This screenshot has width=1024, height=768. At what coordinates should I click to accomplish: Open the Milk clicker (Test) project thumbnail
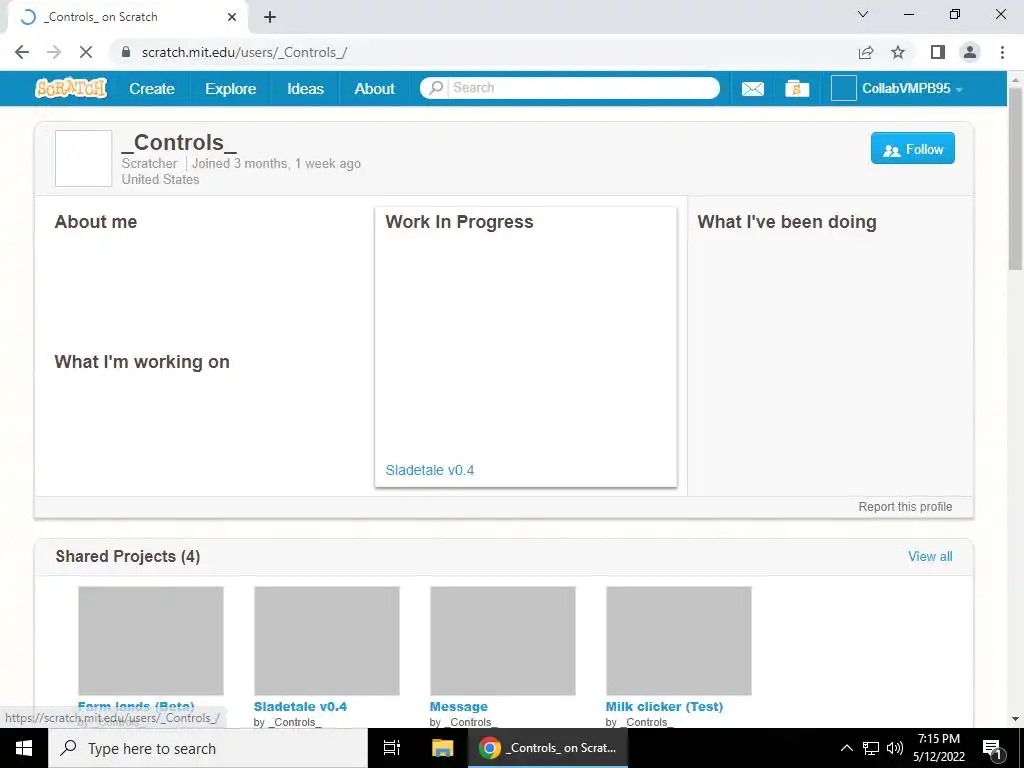tap(679, 641)
